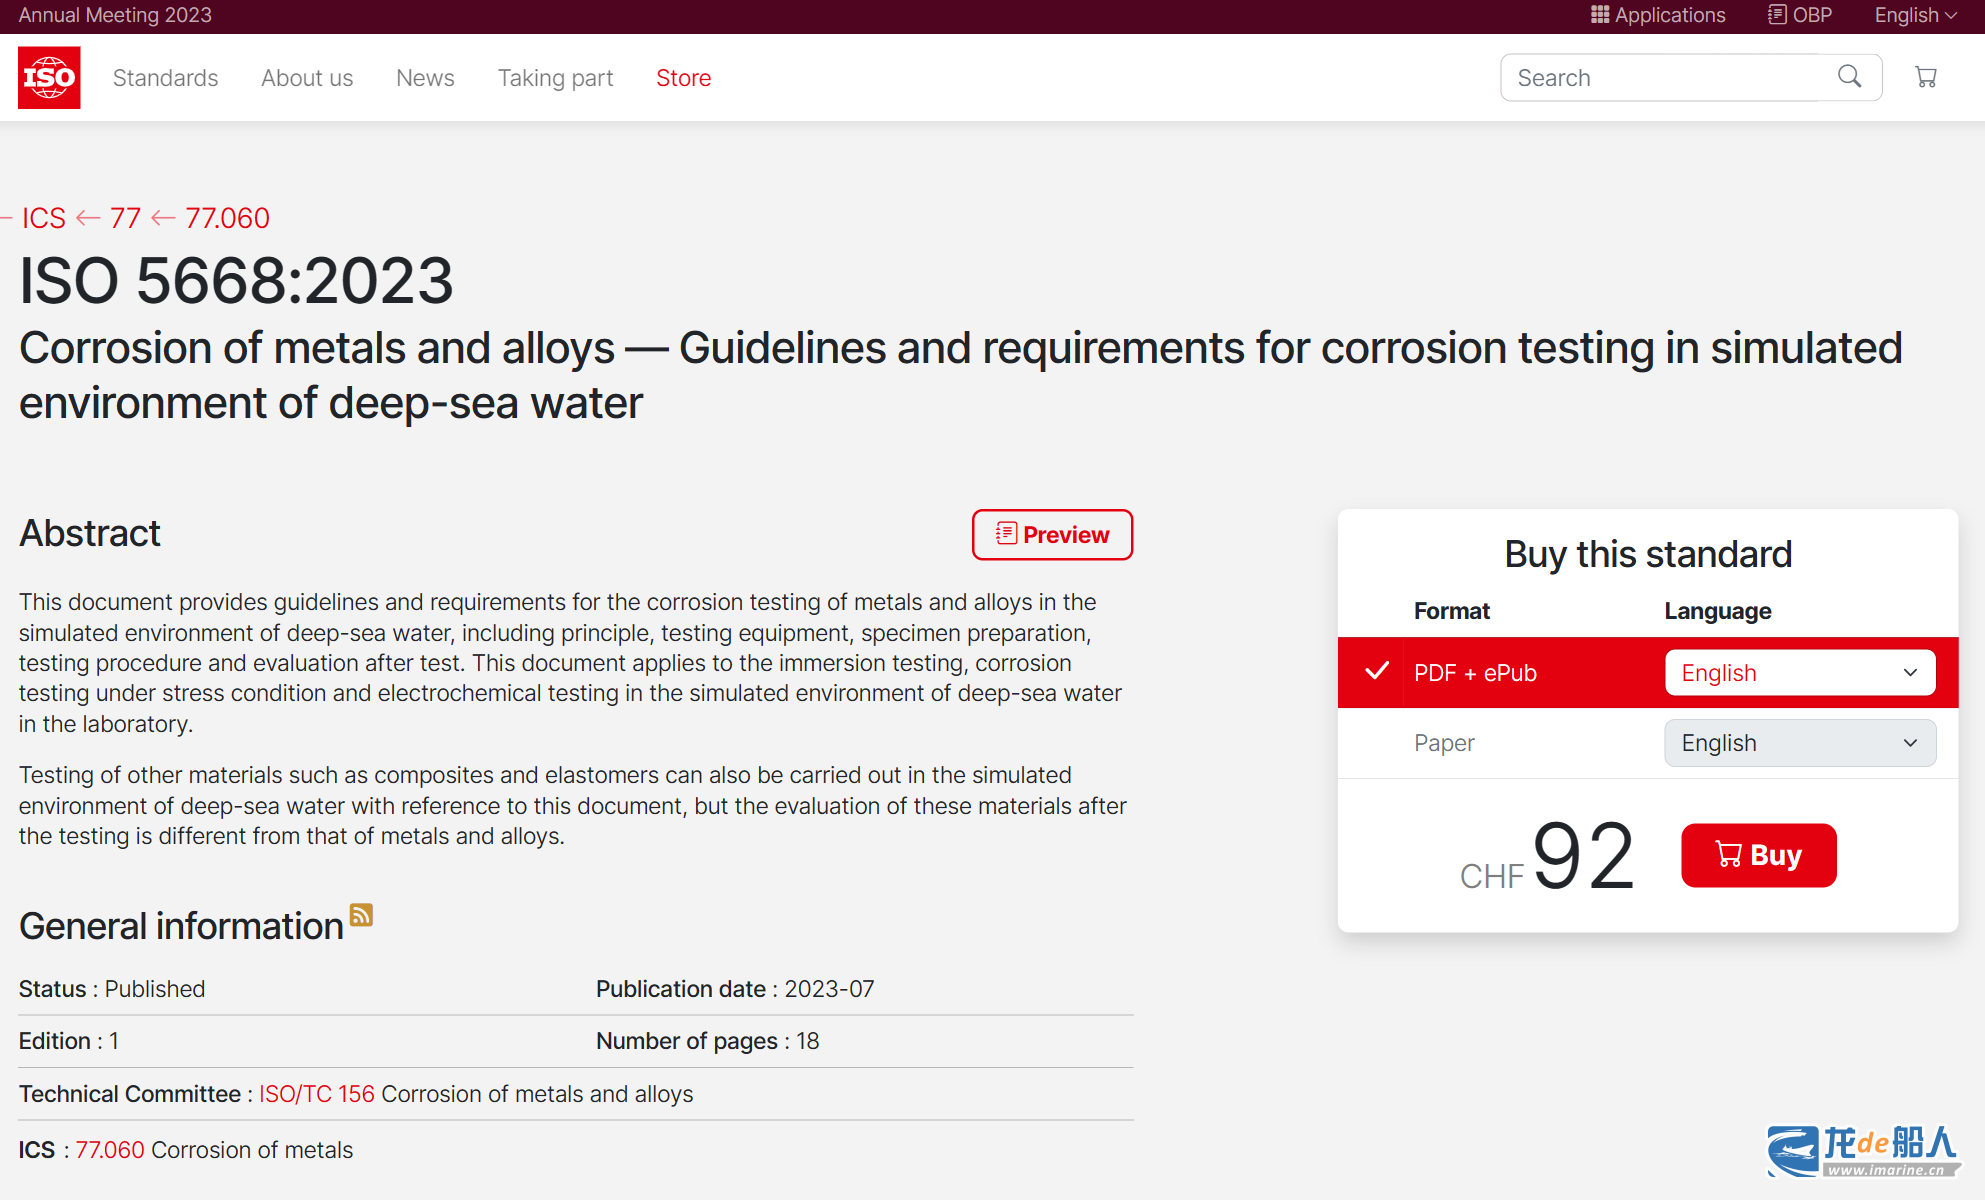
Task: Click the RSS feed icon near General information
Action: [x=361, y=915]
